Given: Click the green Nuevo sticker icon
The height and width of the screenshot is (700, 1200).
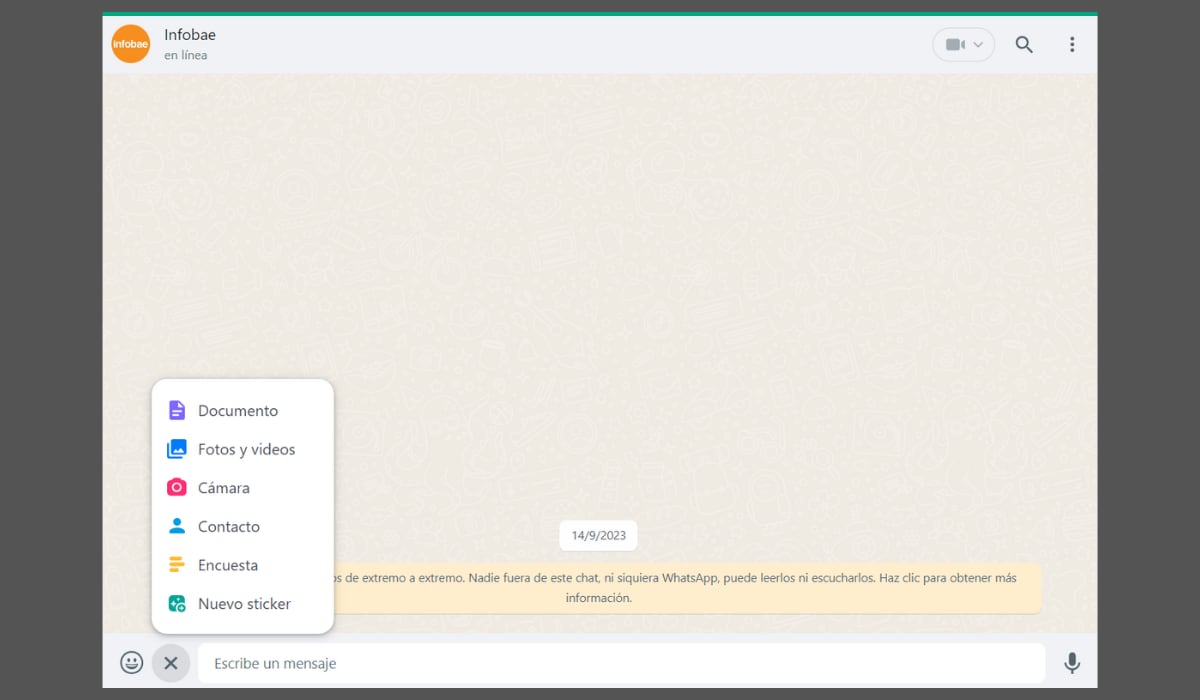Looking at the screenshot, I should [177, 604].
